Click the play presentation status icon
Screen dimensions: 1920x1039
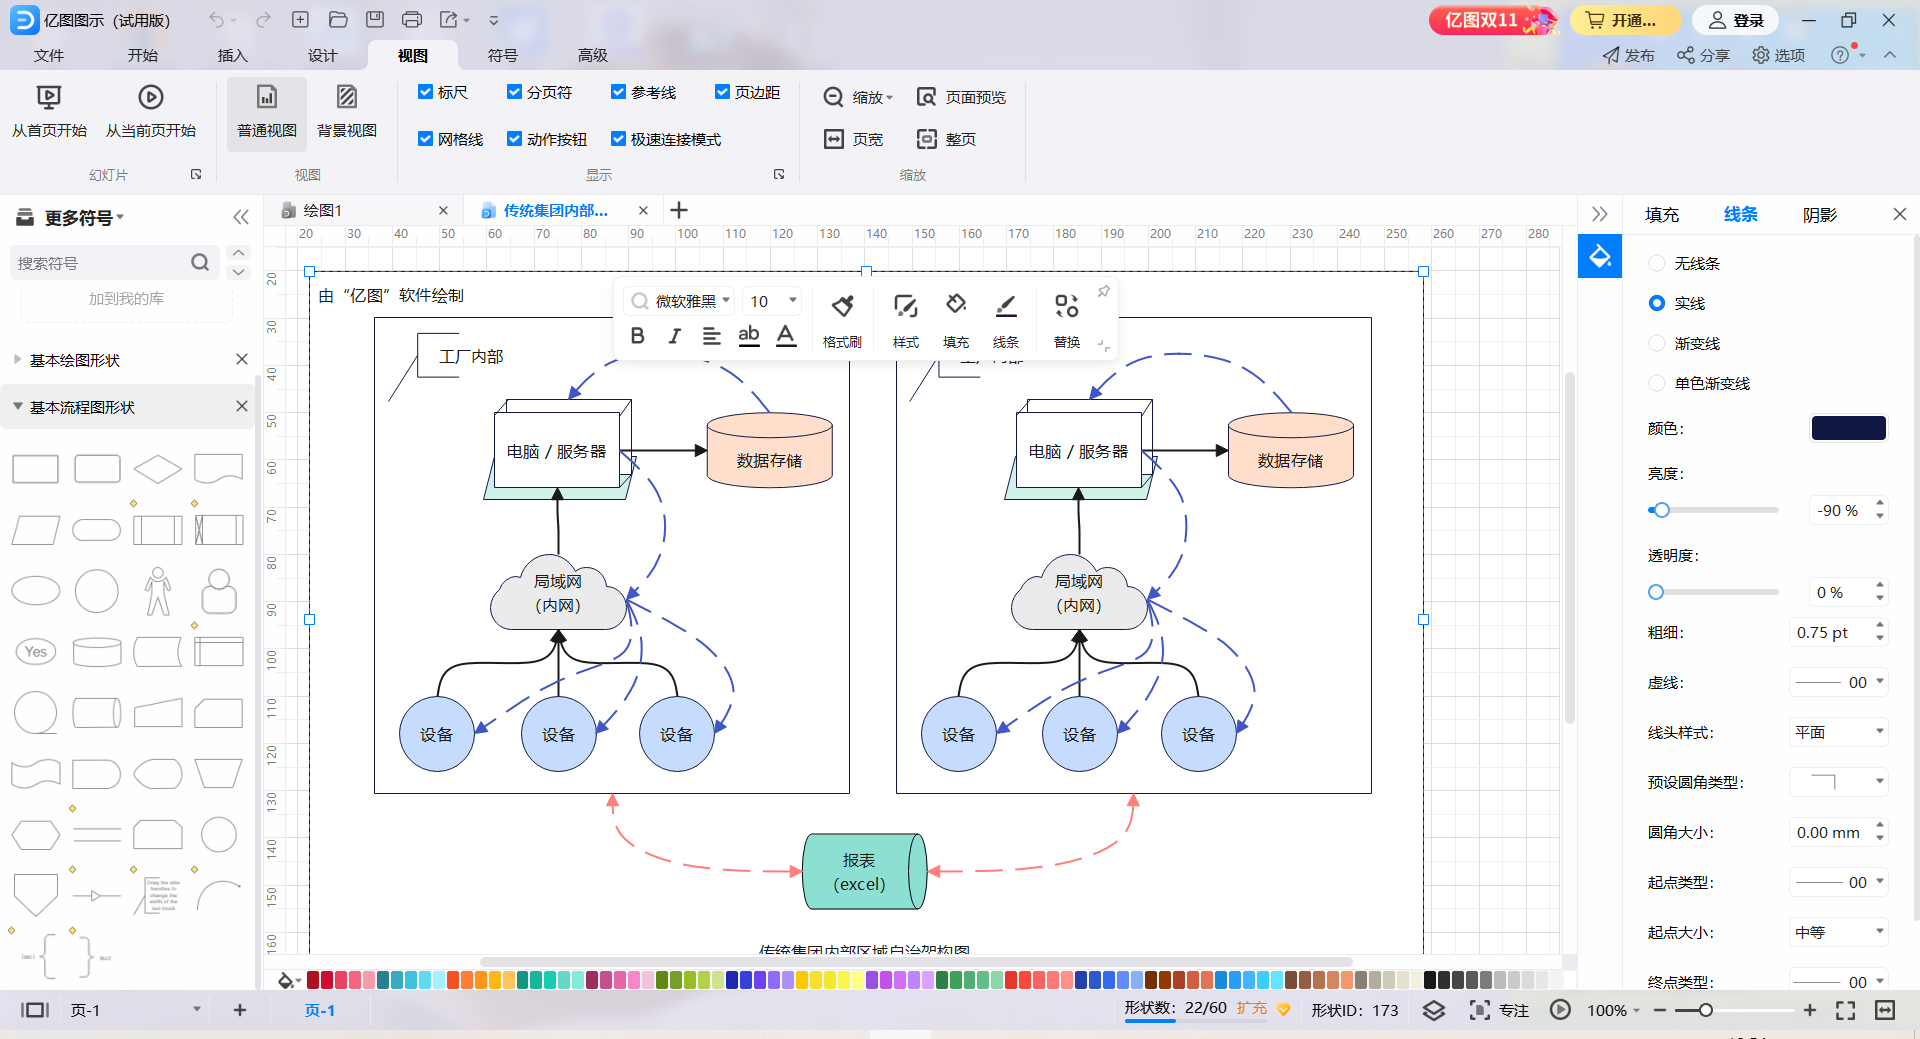1560,1010
